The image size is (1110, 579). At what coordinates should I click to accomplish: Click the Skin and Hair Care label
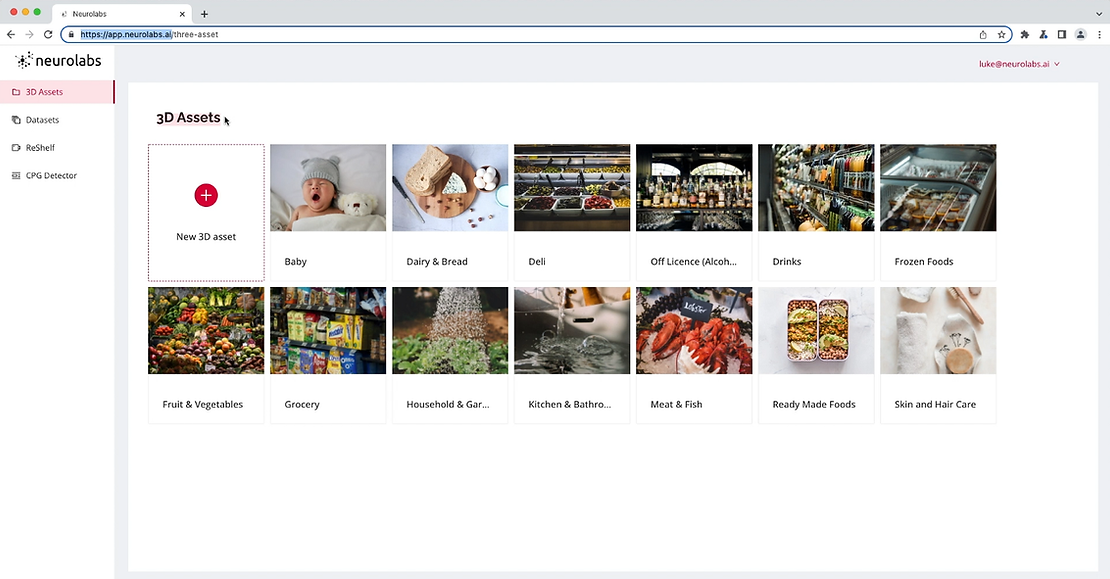(934, 404)
